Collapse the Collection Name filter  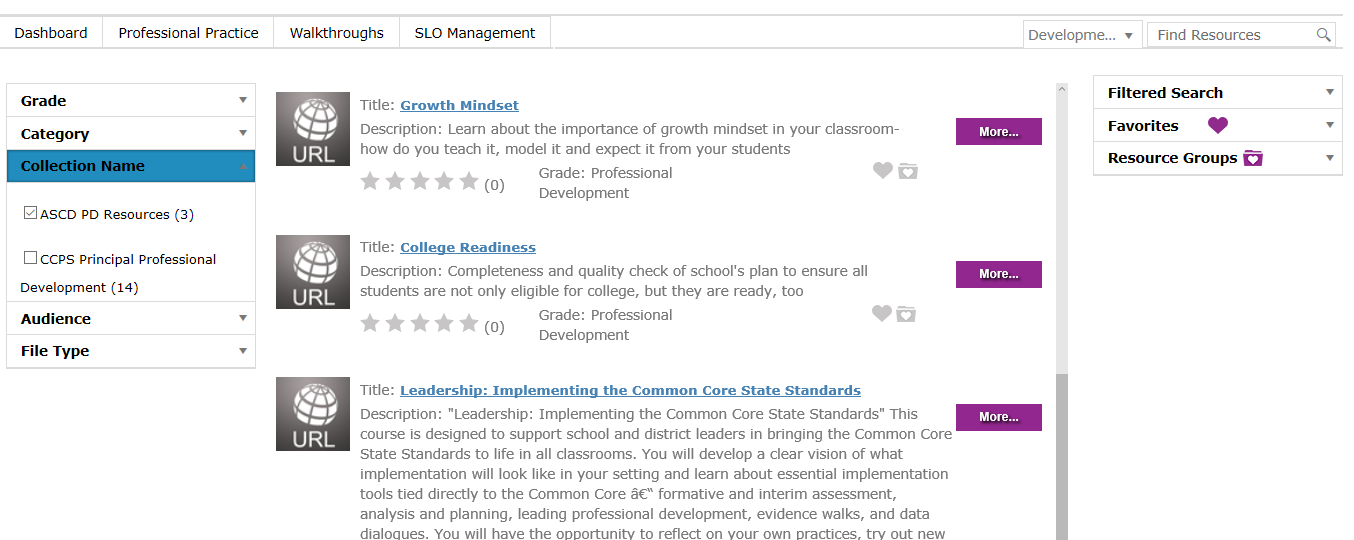[131, 166]
